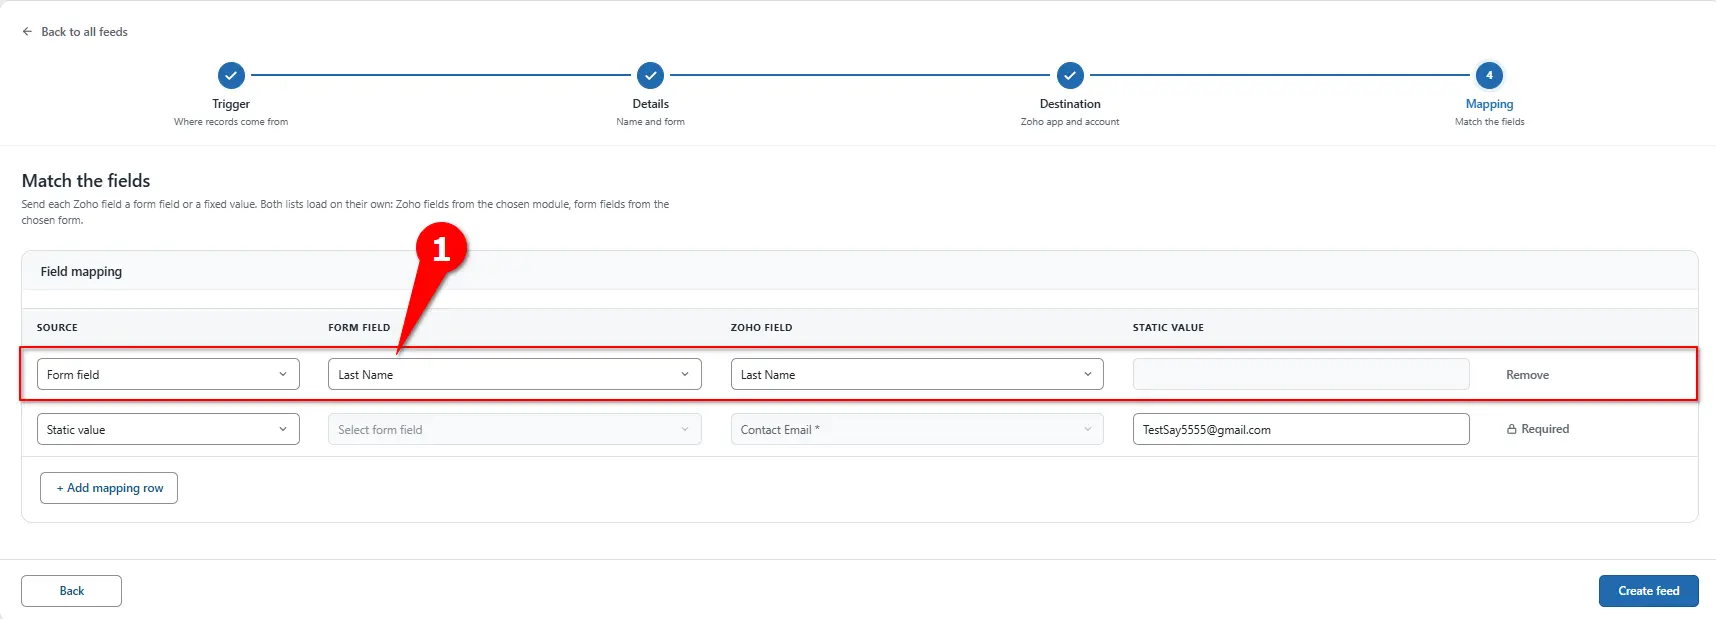Viewport: 1716px width, 619px height.
Task: Go to the Details step label
Action: 650,104
